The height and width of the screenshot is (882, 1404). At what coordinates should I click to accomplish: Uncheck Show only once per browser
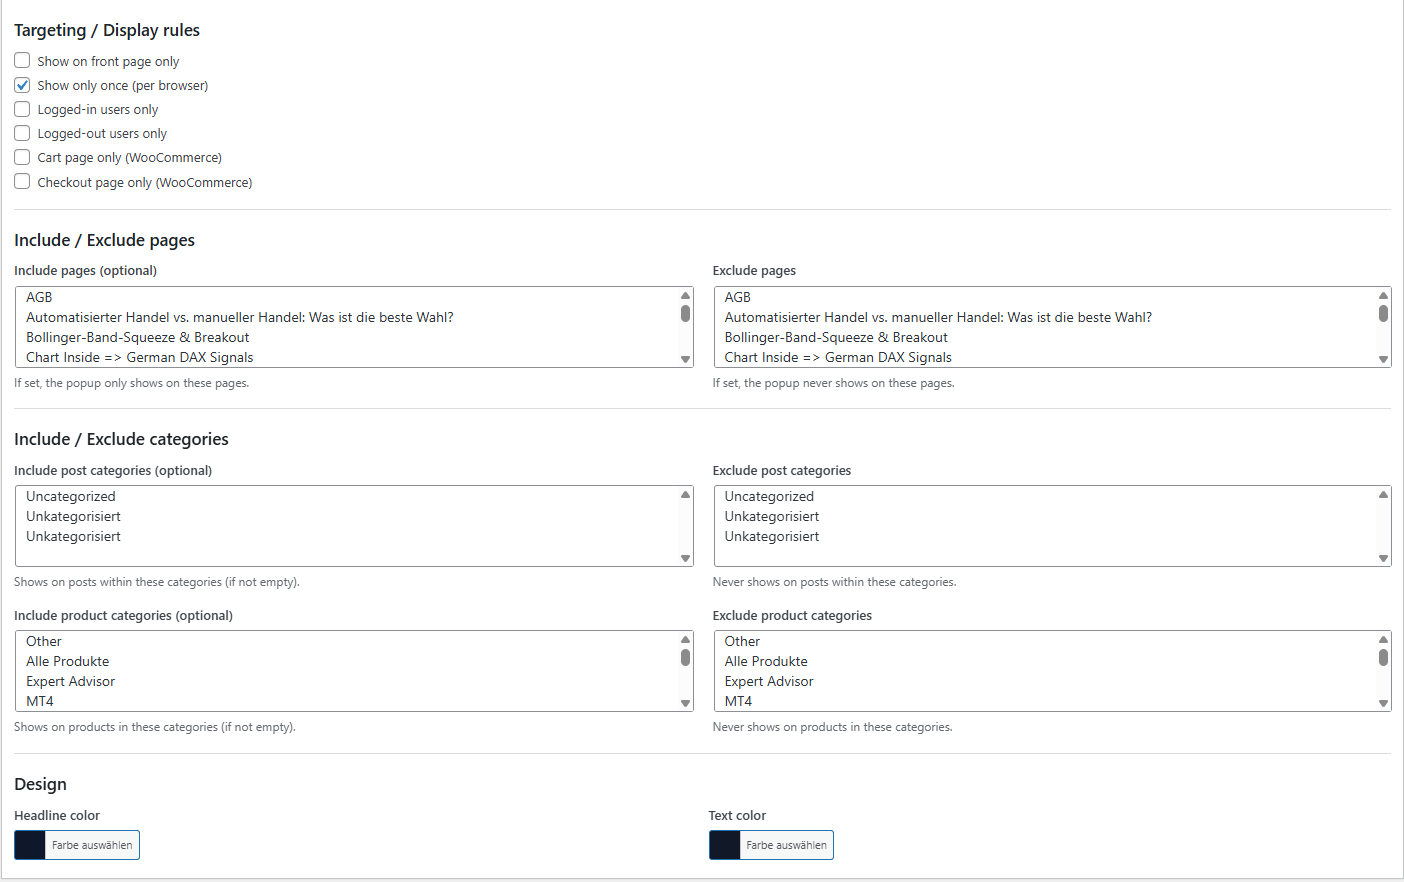tap(22, 85)
